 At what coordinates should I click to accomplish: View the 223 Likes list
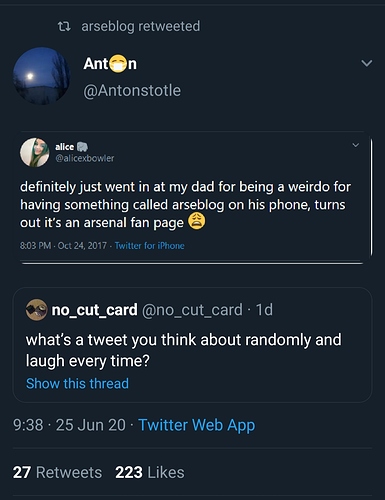pyautogui.click(x=150, y=472)
